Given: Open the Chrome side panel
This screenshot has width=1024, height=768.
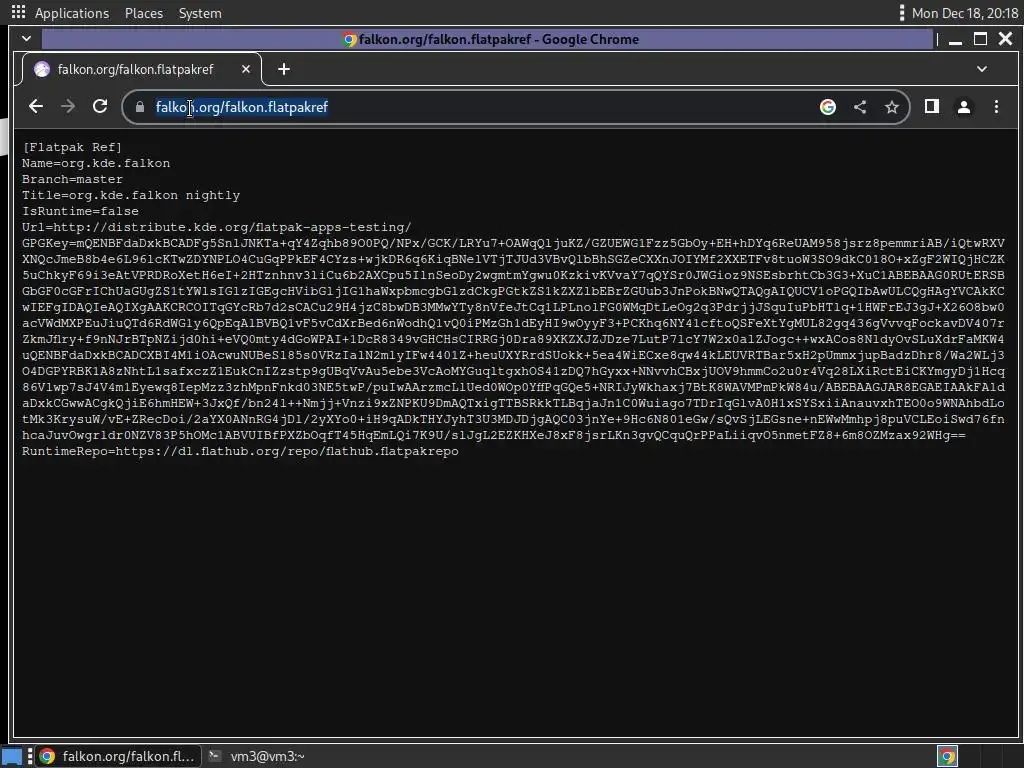Looking at the screenshot, I should pos(932,106).
